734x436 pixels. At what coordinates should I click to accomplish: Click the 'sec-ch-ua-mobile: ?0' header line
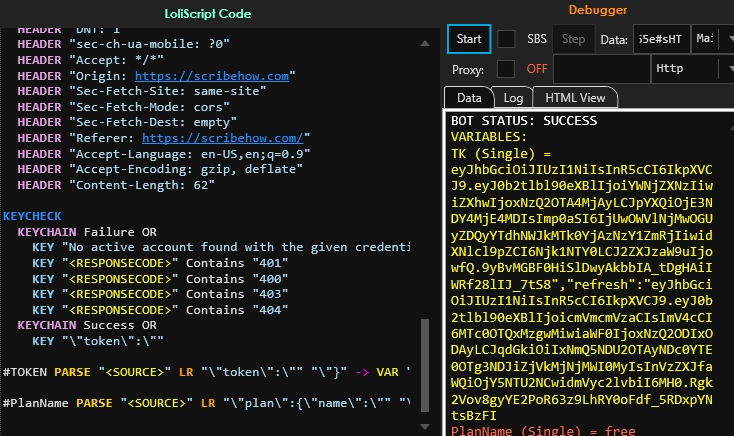pyautogui.click(x=124, y=44)
